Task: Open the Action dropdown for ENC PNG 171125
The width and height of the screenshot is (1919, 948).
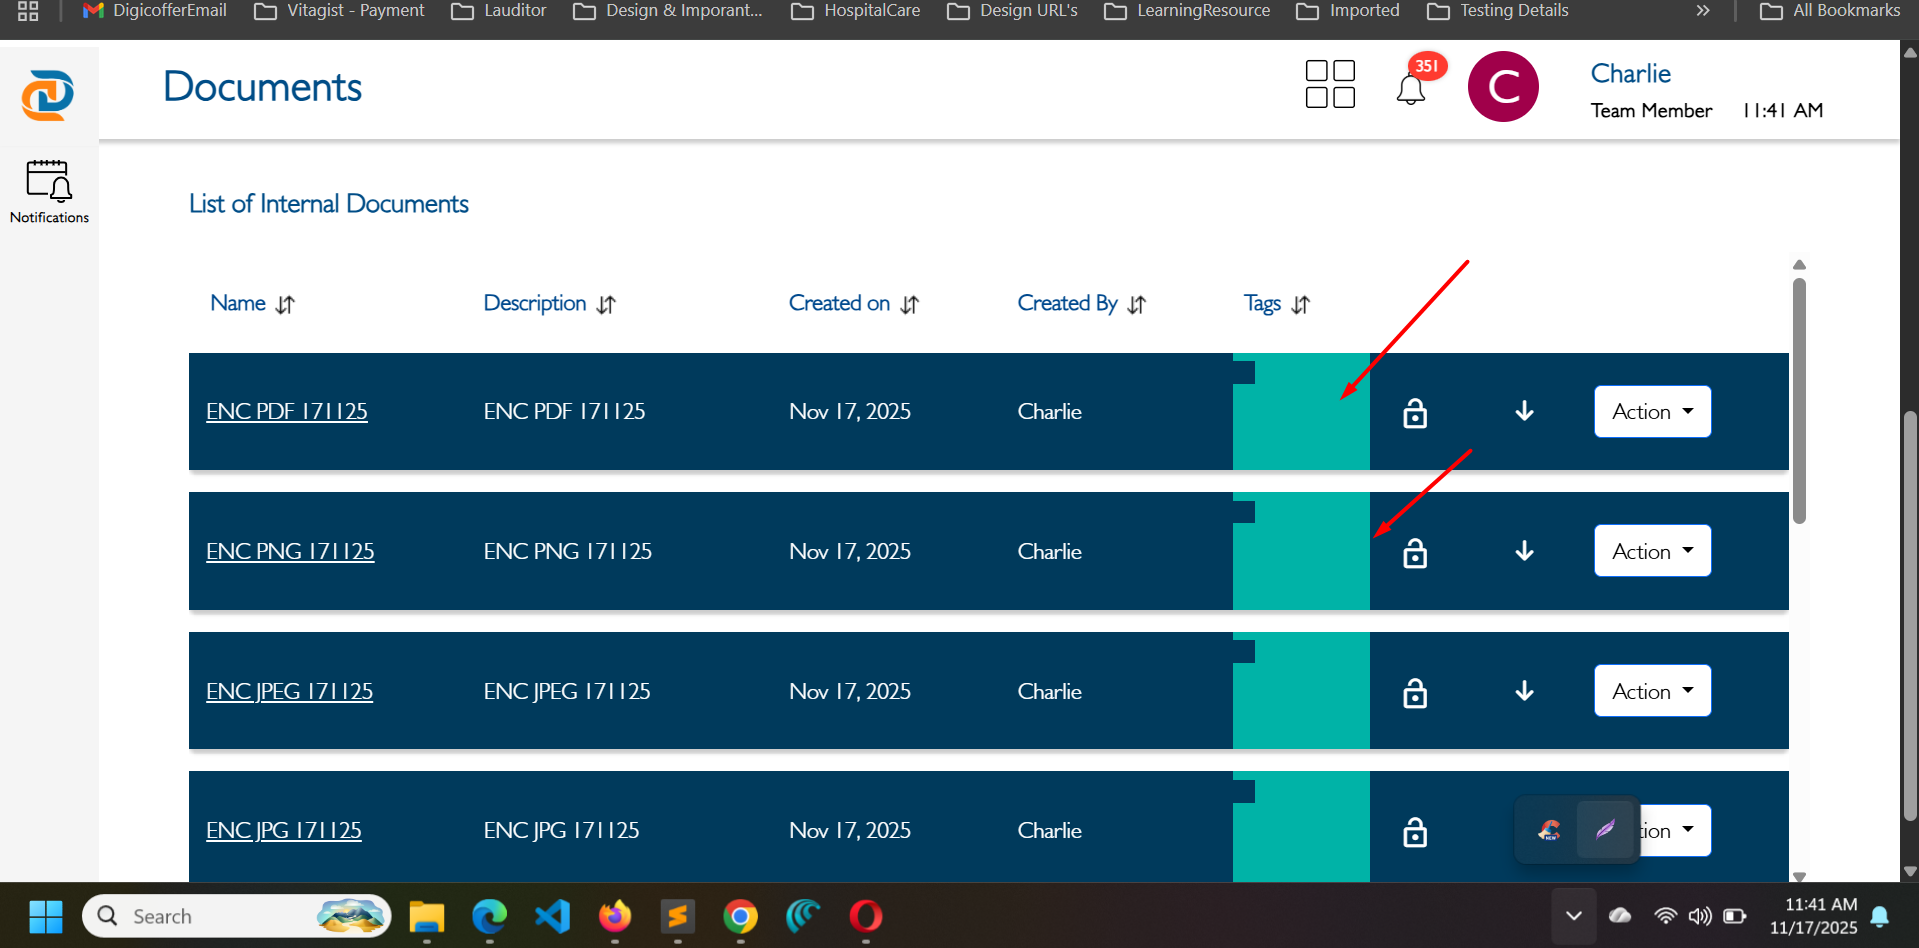Action: 1651,550
